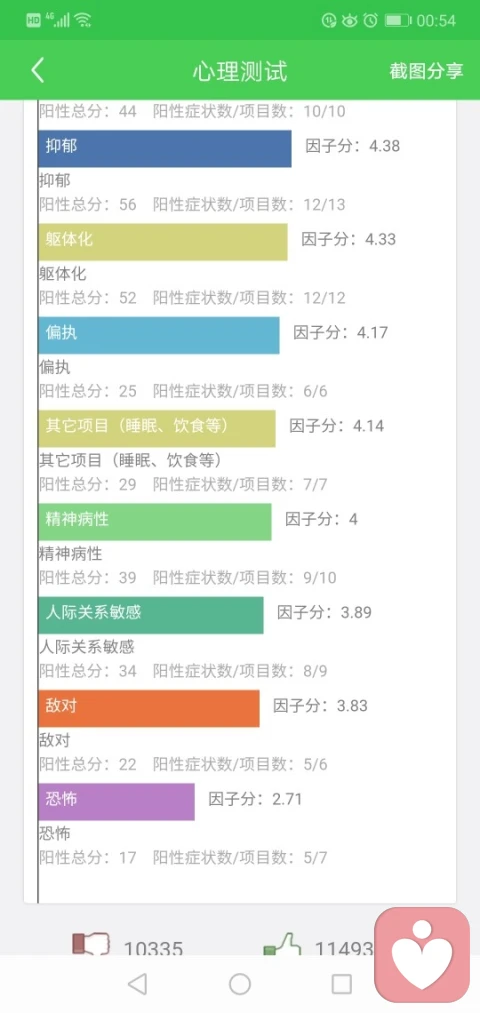Select the yellow 躯体化 bar
The image size is (480, 1013).
point(163,242)
